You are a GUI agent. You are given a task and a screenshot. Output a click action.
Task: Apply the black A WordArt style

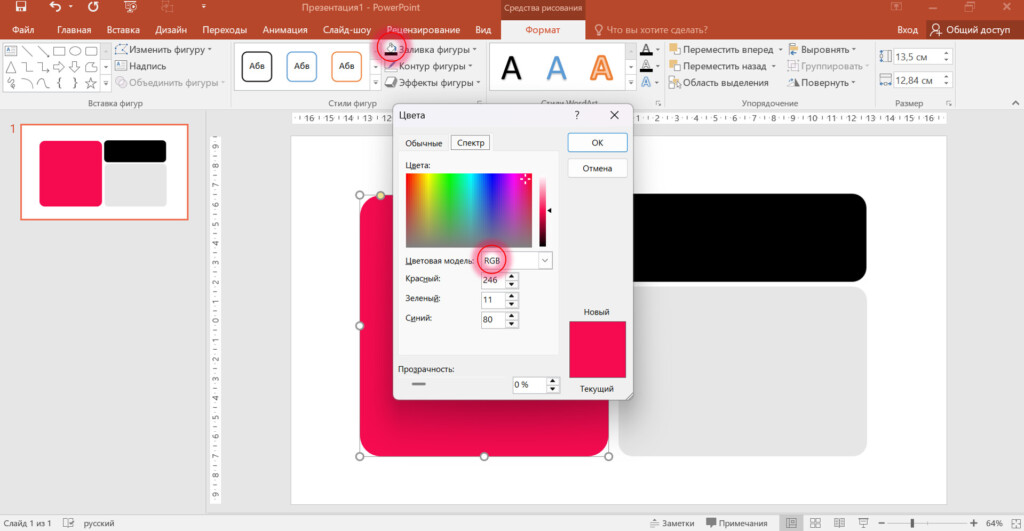point(511,68)
